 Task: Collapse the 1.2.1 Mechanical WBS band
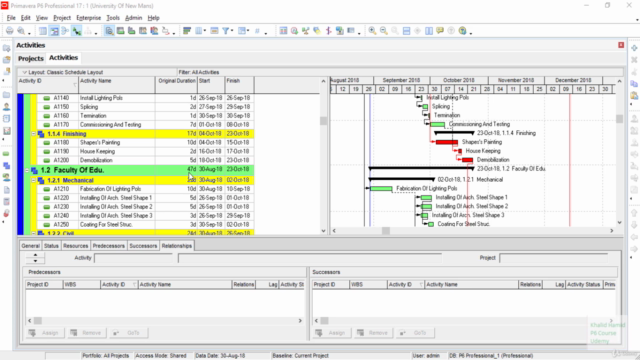(x=33, y=180)
